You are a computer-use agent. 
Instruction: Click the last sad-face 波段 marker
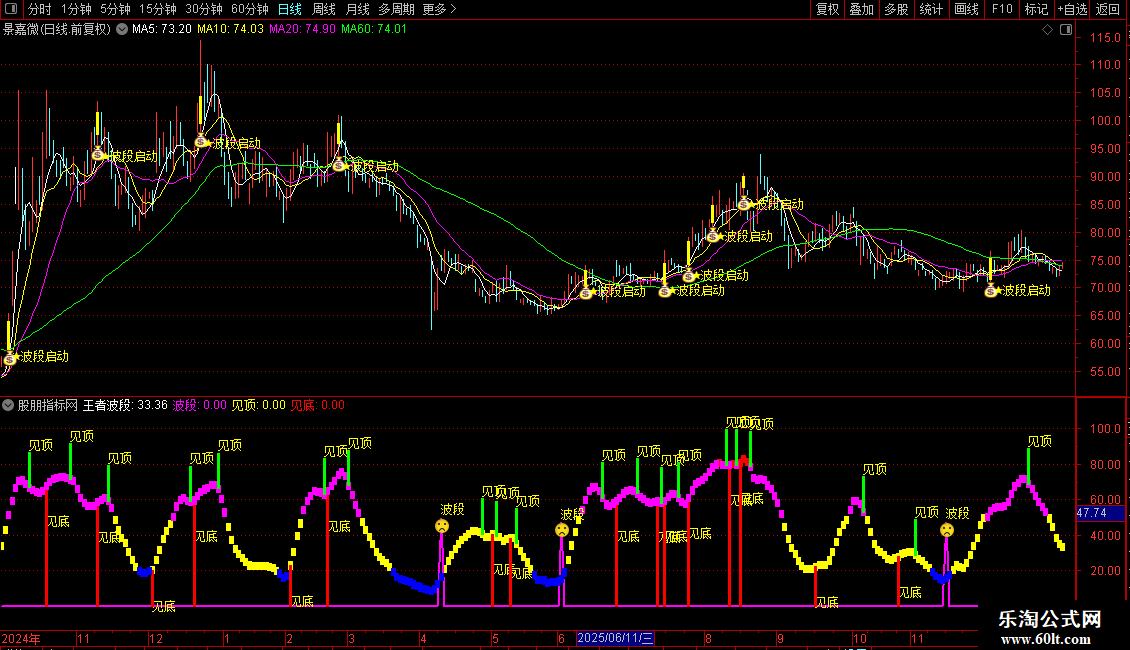coord(947,530)
